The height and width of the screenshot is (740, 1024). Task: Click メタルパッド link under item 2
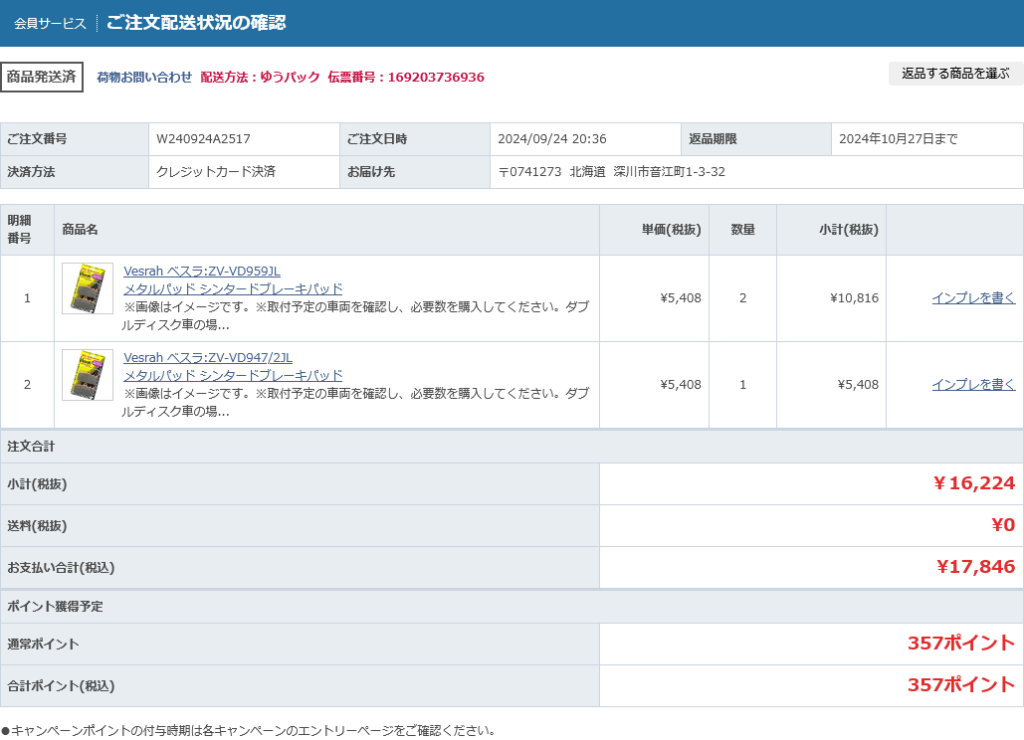(x=233, y=375)
